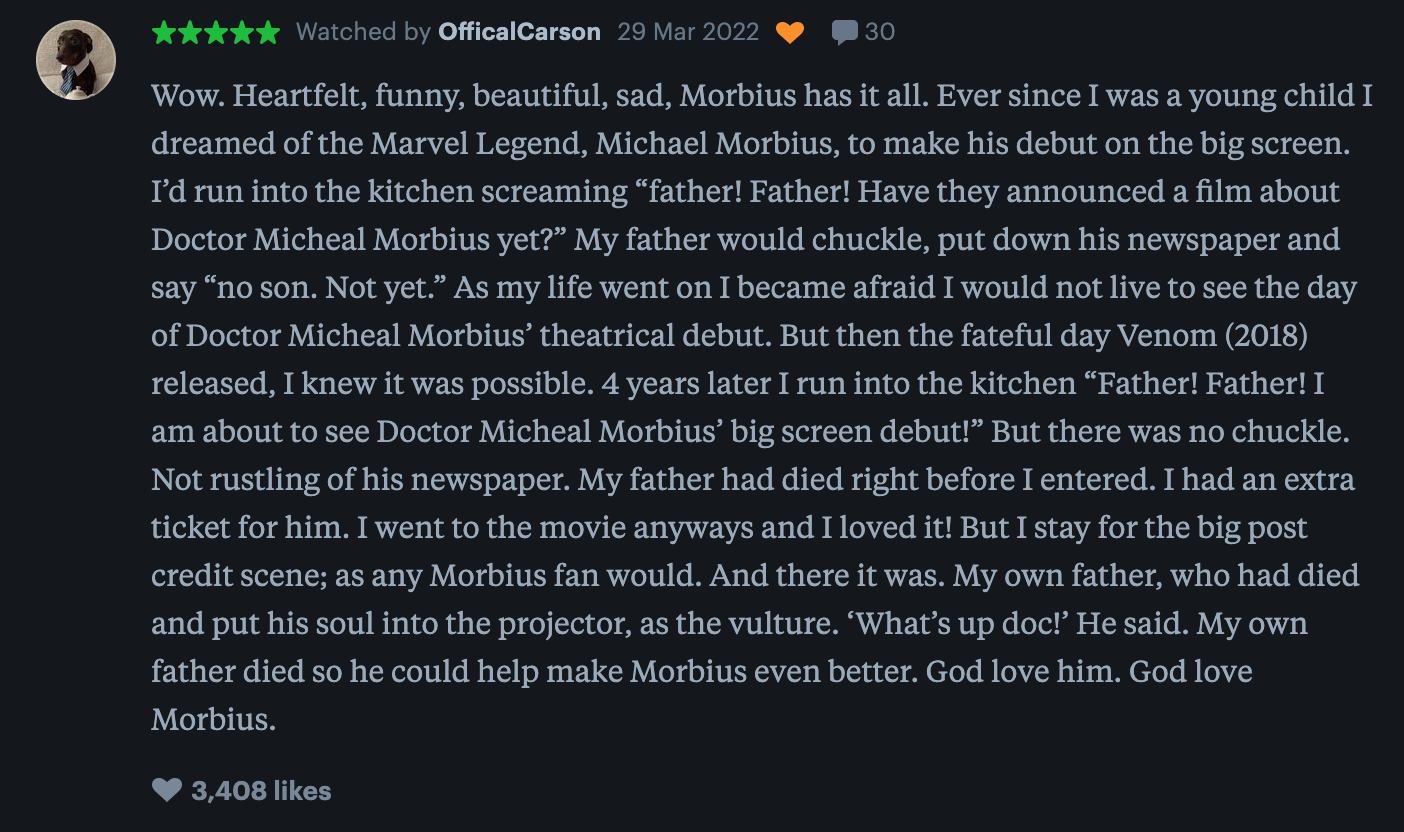Click the fifth green rating star

pos(268,33)
